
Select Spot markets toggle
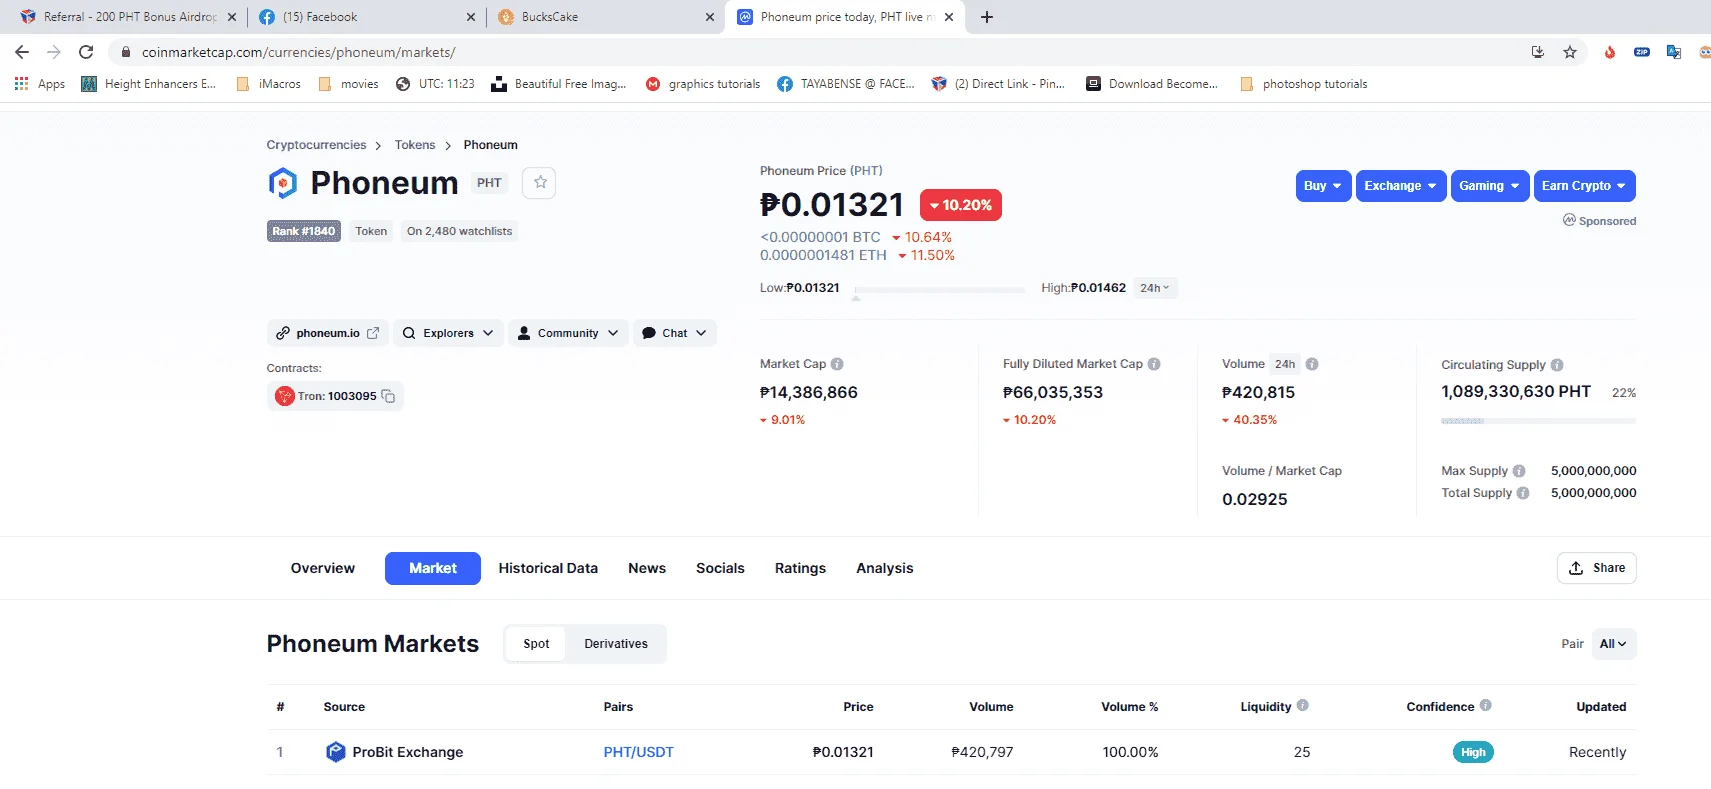tap(536, 644)
